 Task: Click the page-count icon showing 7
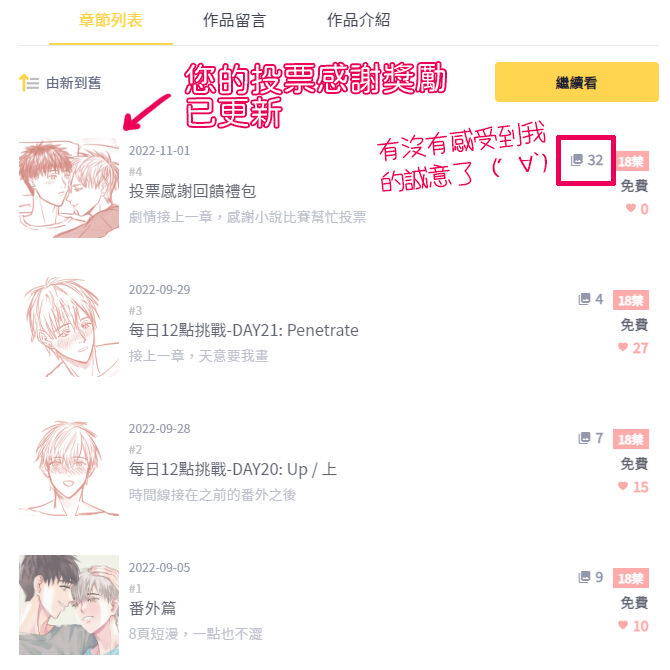584,438
